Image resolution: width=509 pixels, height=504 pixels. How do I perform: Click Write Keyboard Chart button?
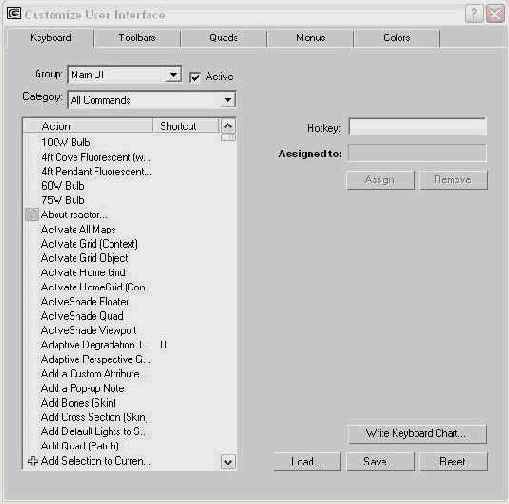417,434
